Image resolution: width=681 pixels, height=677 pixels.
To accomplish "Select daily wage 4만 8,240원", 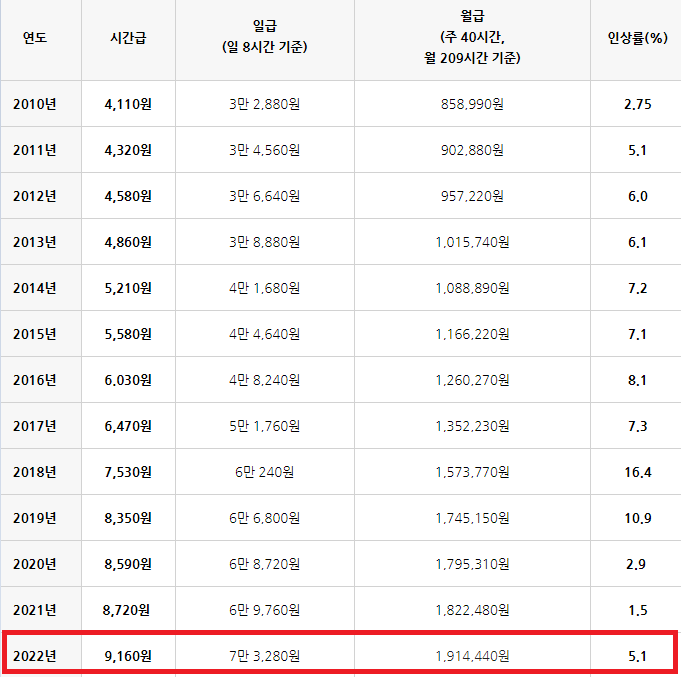I will [264, 380].
